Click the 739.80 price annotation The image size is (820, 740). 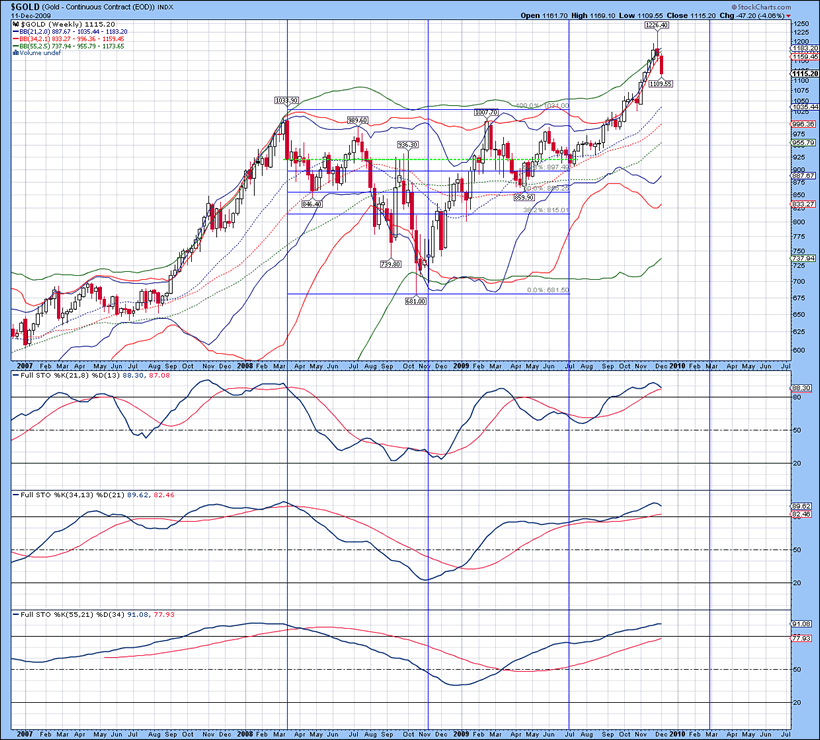tap(391, 264)
